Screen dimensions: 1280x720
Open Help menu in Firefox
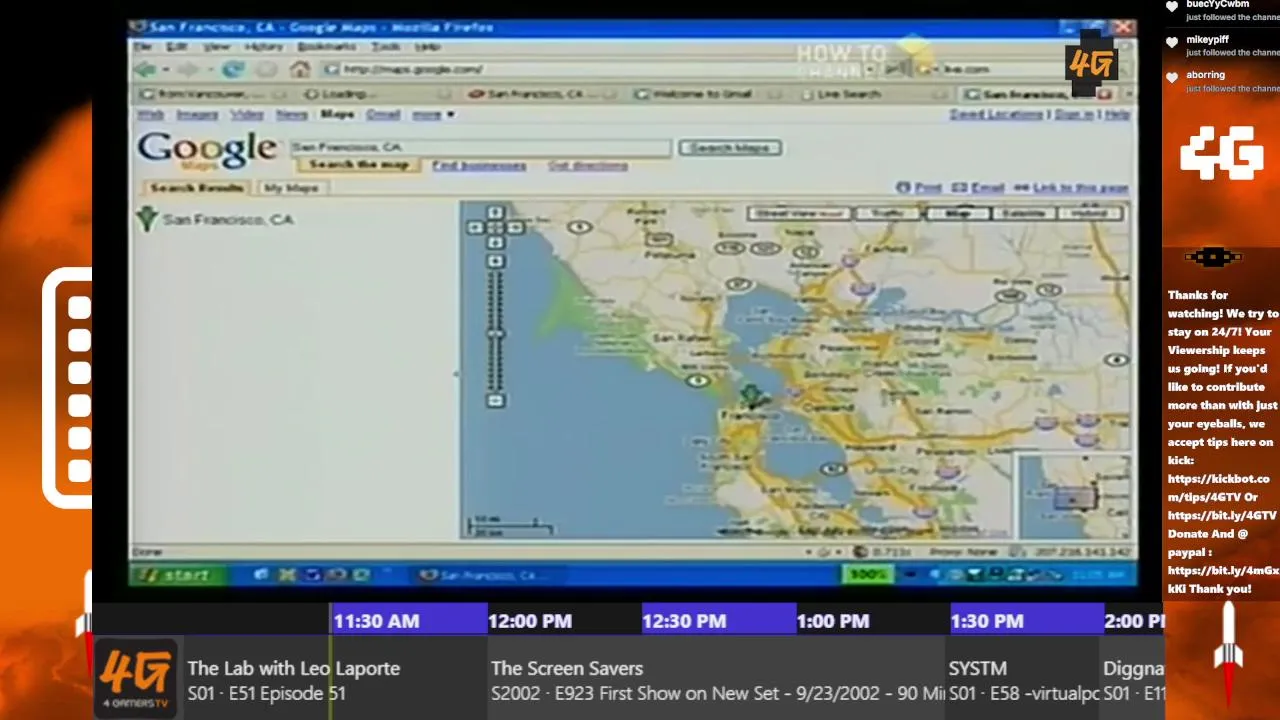pos(427,47)
